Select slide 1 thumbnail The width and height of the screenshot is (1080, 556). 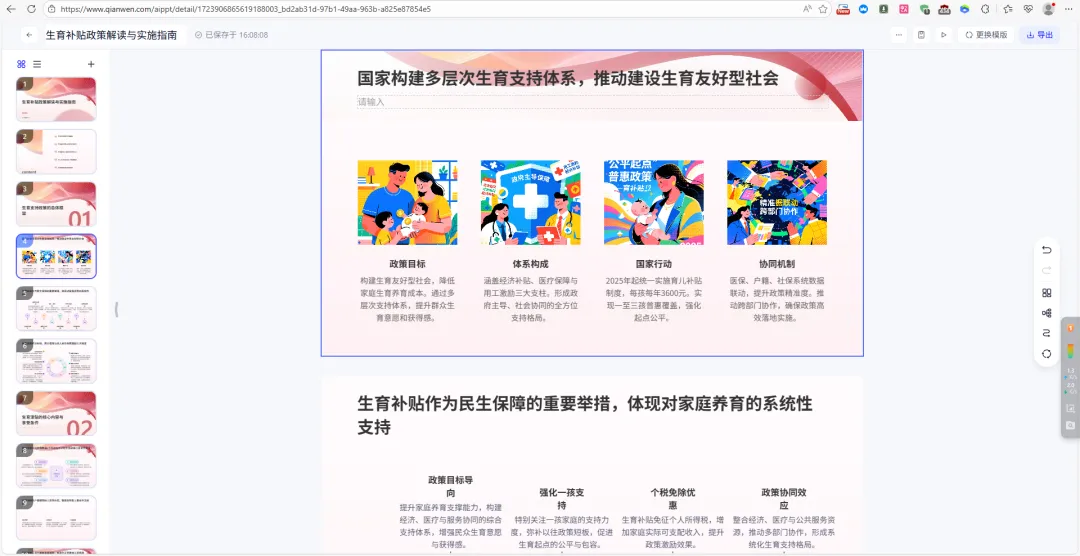tap(56, 99)
